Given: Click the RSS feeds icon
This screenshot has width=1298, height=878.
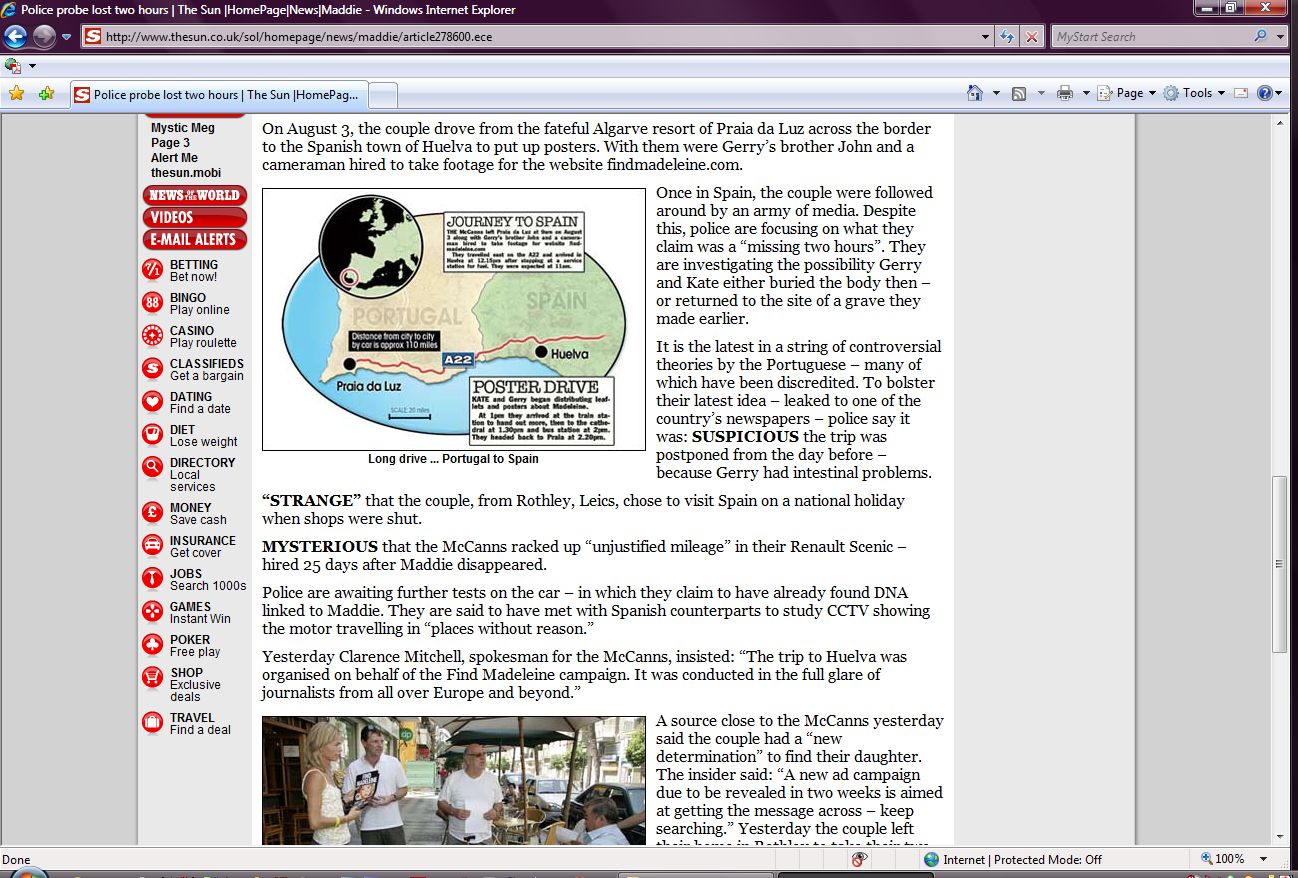Looking at the screenshot, I should pos(1019,93).
